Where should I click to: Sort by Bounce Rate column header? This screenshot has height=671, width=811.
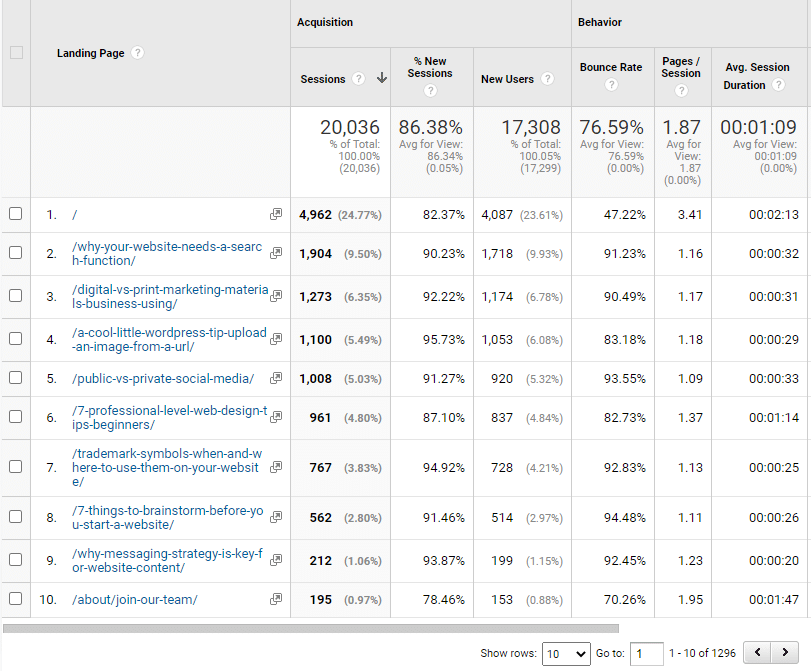[611, 67]
